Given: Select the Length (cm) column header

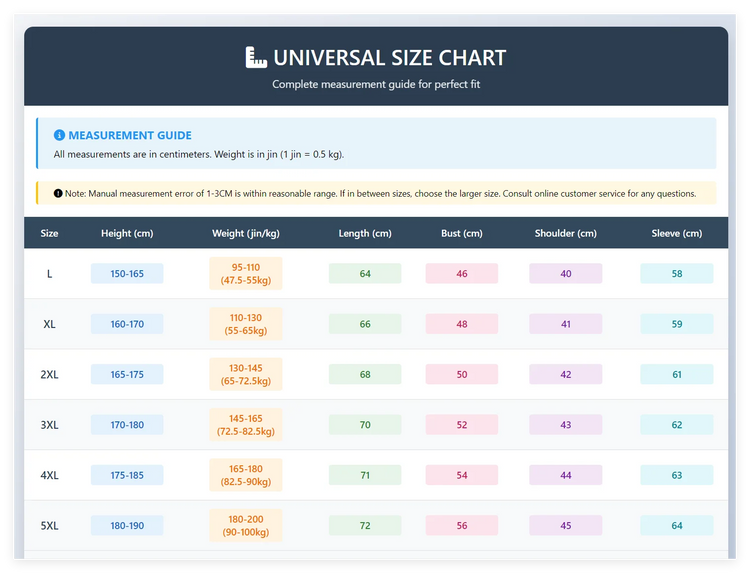Looking at the screenshot, I should tap(365, 233).
